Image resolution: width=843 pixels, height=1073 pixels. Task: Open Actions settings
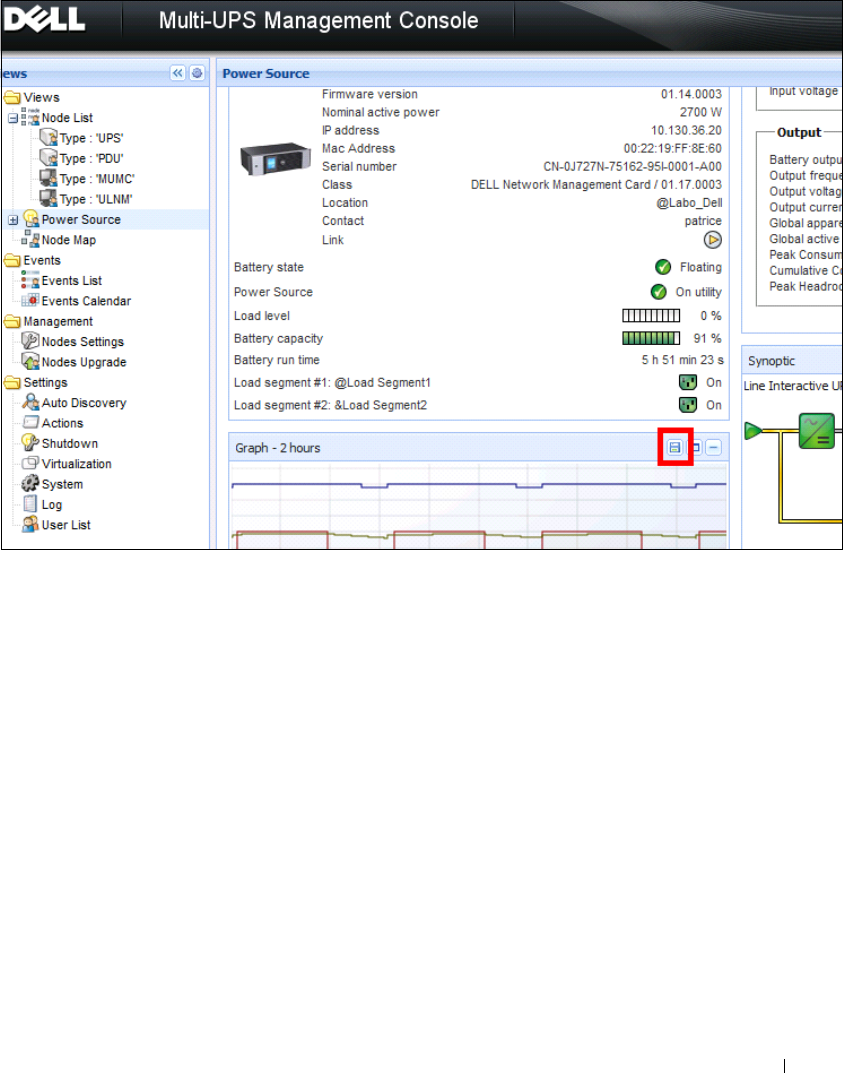tap(62, 424)
